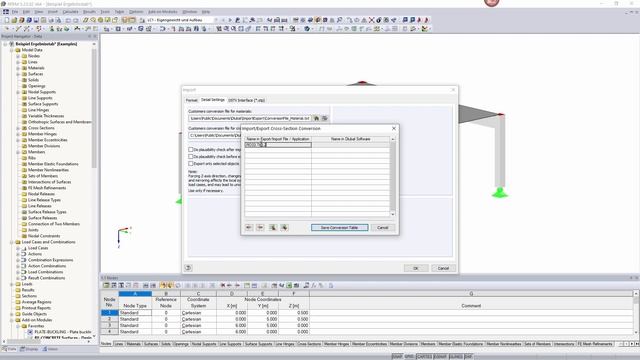Screen dimensions: 640x360
Task: Toggle Export only selected objects checkbox
Action: 191,164
